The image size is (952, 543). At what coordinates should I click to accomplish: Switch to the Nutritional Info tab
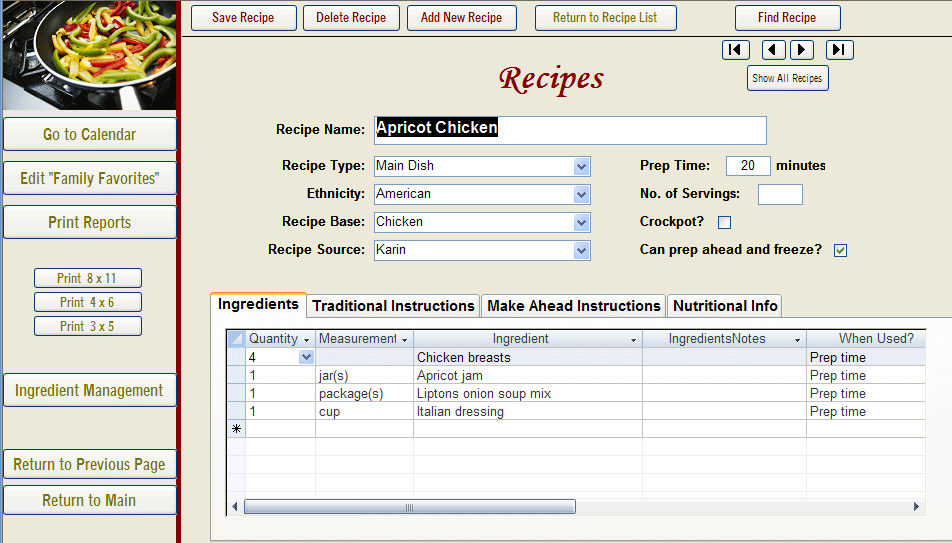click(725, 306)
